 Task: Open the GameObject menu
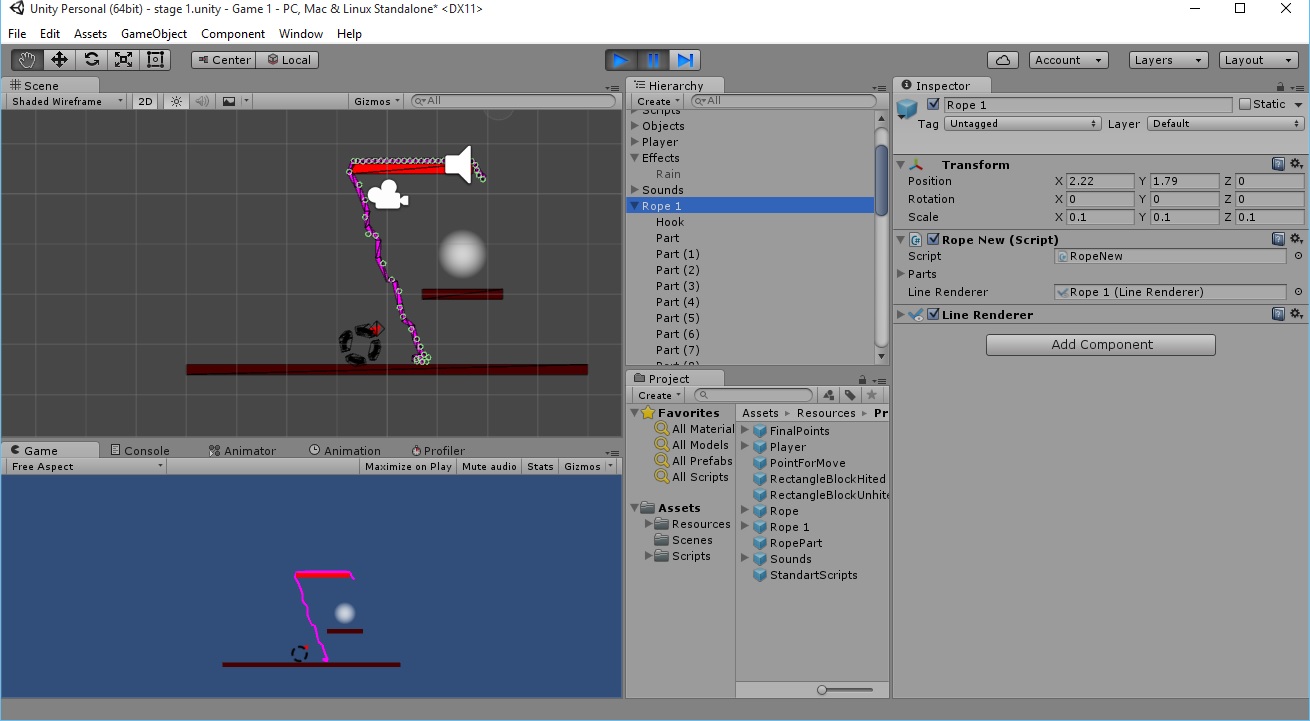pyautogui.click(x=154, y=33)
